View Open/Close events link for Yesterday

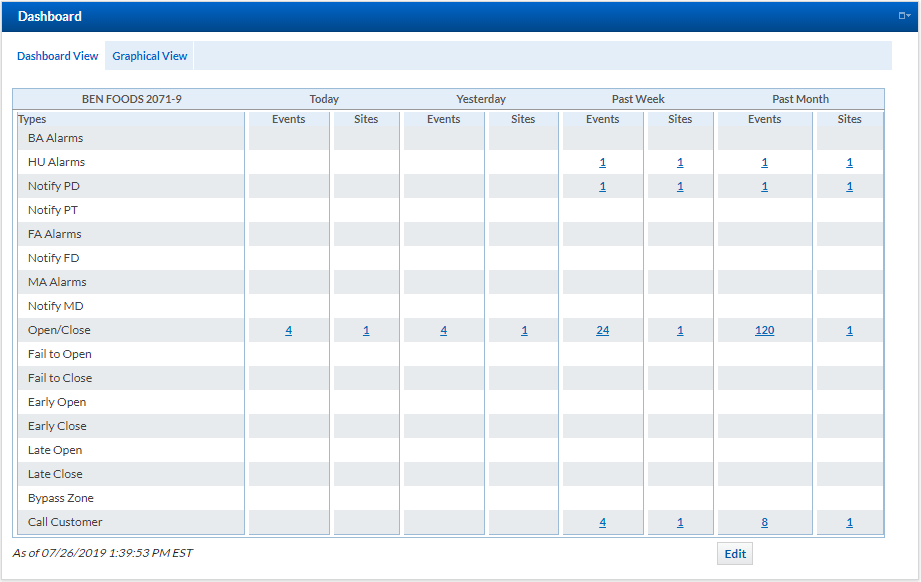click(443, 330)
